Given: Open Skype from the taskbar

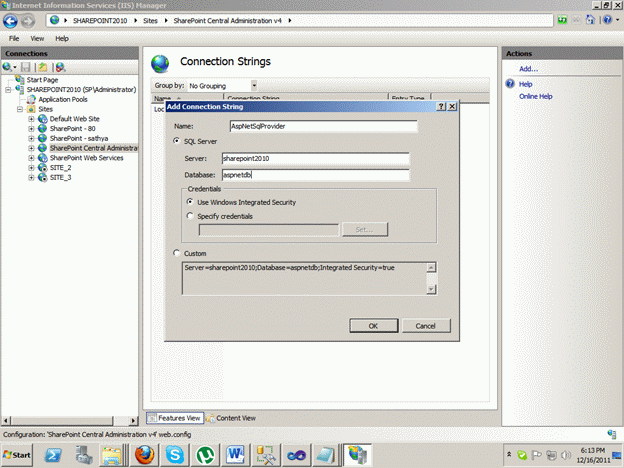Looking at the screenshot, I should (x=174, y=455).
